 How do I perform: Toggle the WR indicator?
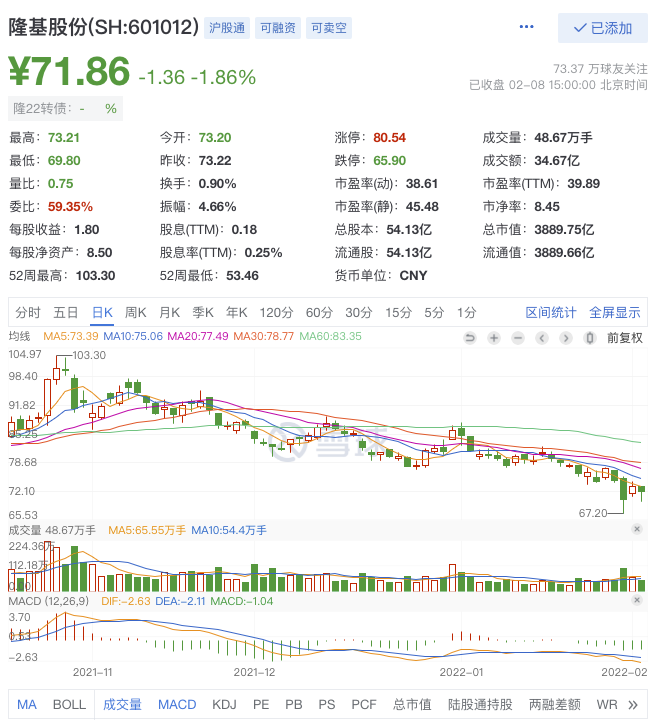pyautogui.click(x=607, y=705)
